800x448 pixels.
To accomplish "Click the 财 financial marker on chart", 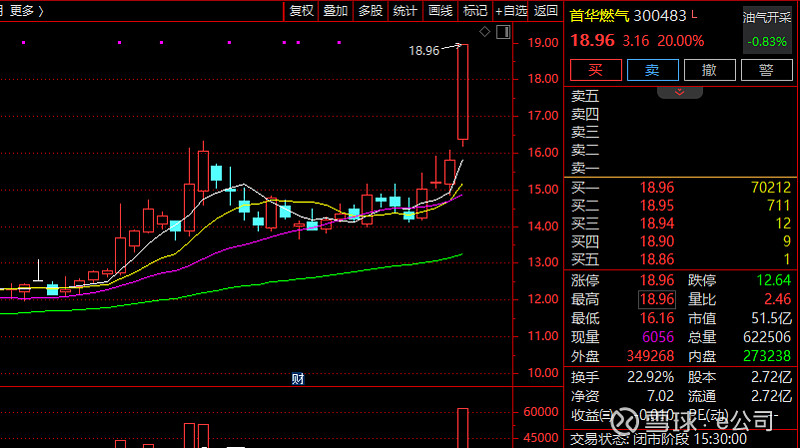I will 297,378.
